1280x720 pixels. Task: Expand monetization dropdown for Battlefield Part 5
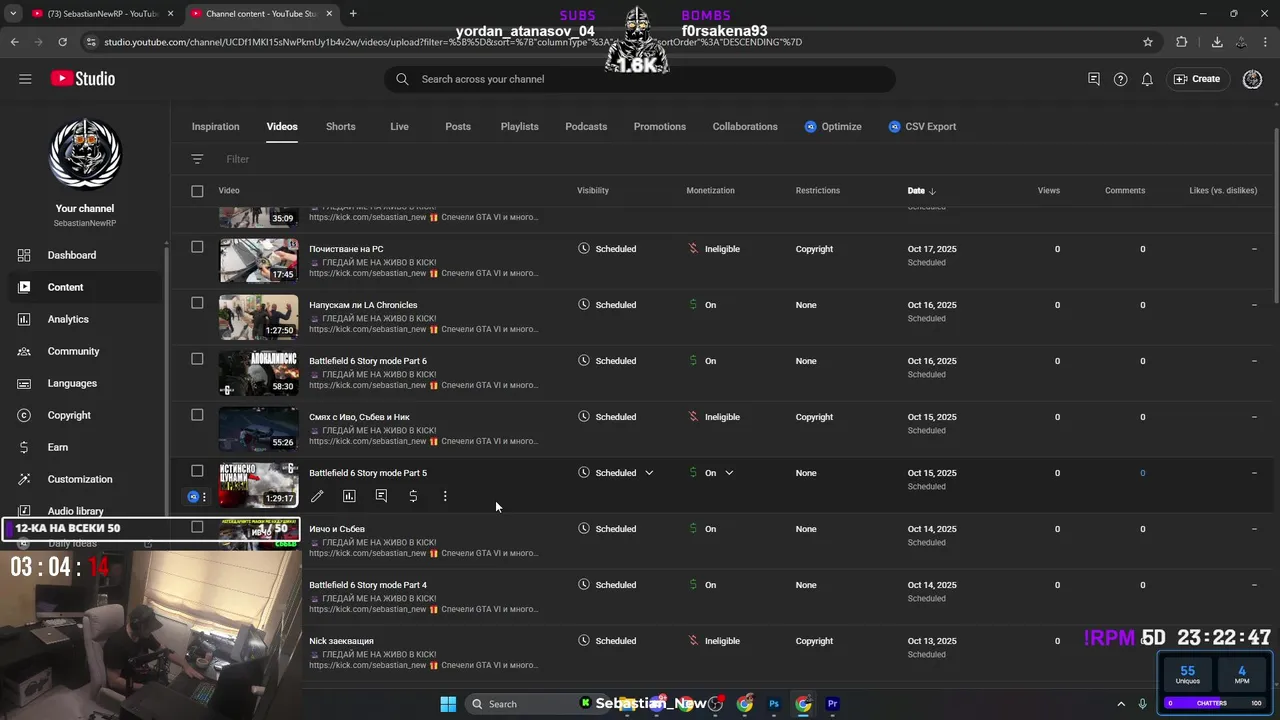click(x=729, y=473)
